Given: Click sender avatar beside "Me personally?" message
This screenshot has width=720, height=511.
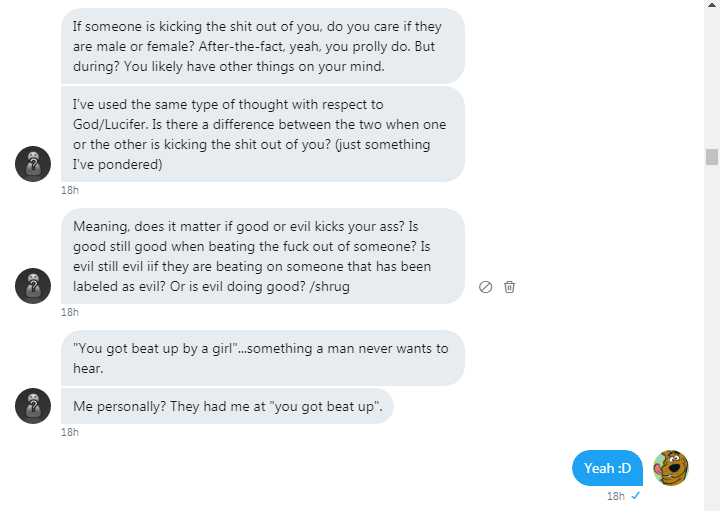Looking at the screenshot, I should (x=33, y=406).
